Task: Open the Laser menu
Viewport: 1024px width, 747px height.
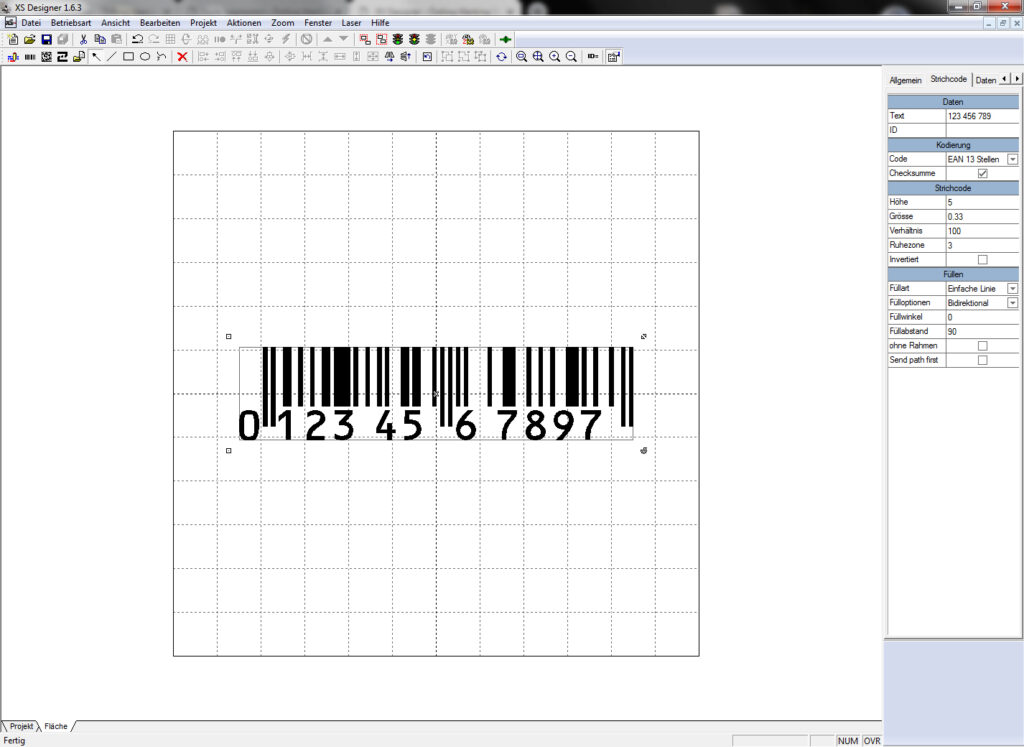Action: [351, 22]
